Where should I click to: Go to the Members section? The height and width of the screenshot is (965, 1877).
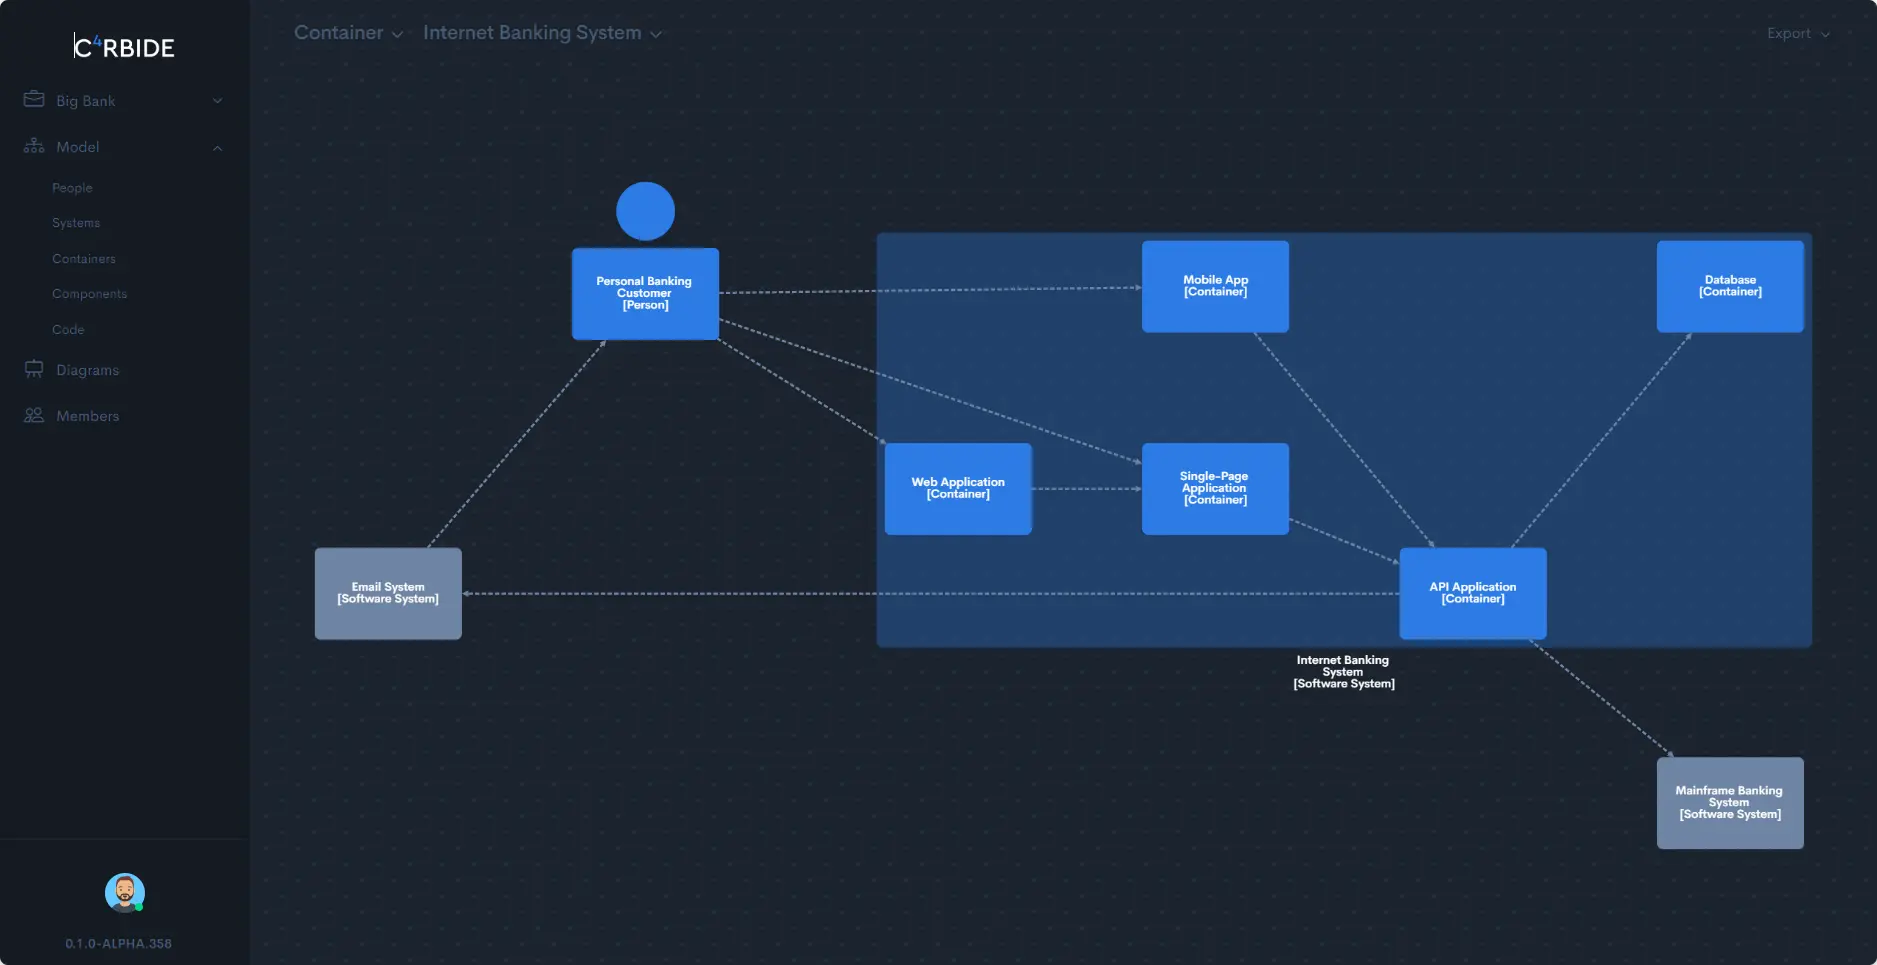tap(87, 416)
